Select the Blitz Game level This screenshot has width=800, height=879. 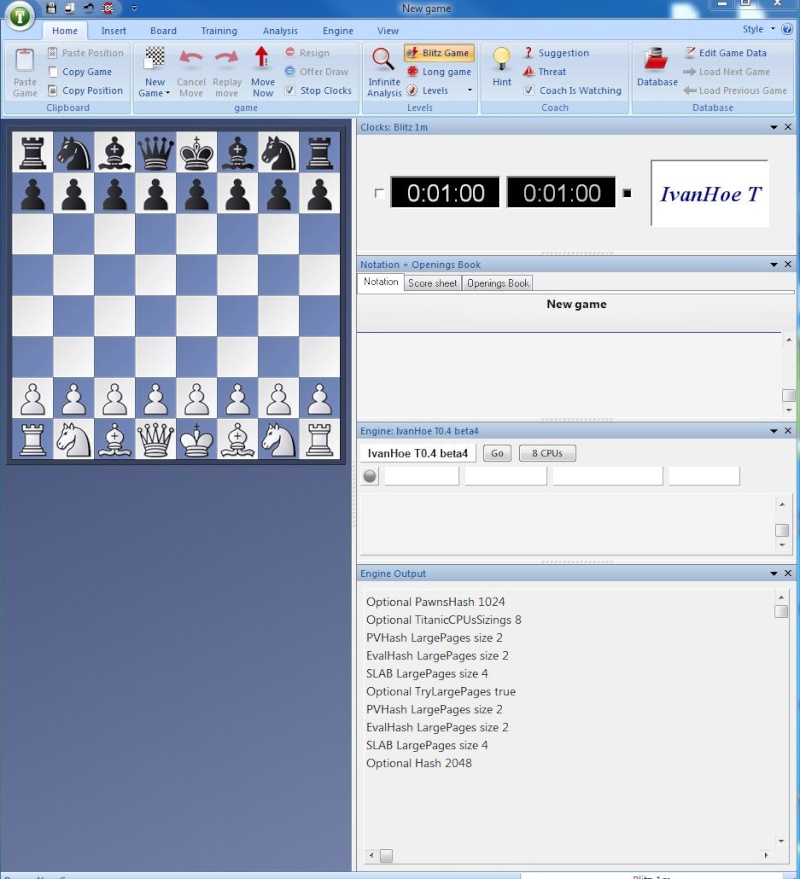click(439, 53)
